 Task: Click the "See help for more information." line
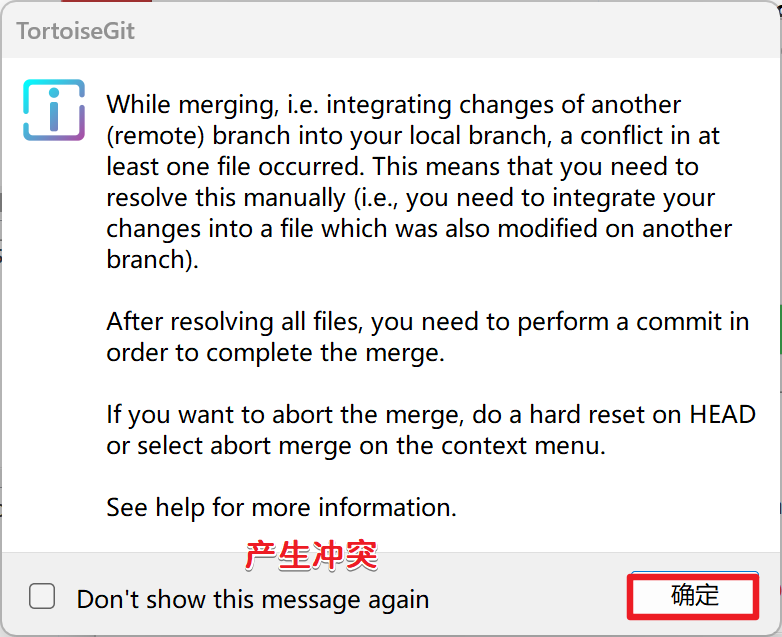pos(281,507)
